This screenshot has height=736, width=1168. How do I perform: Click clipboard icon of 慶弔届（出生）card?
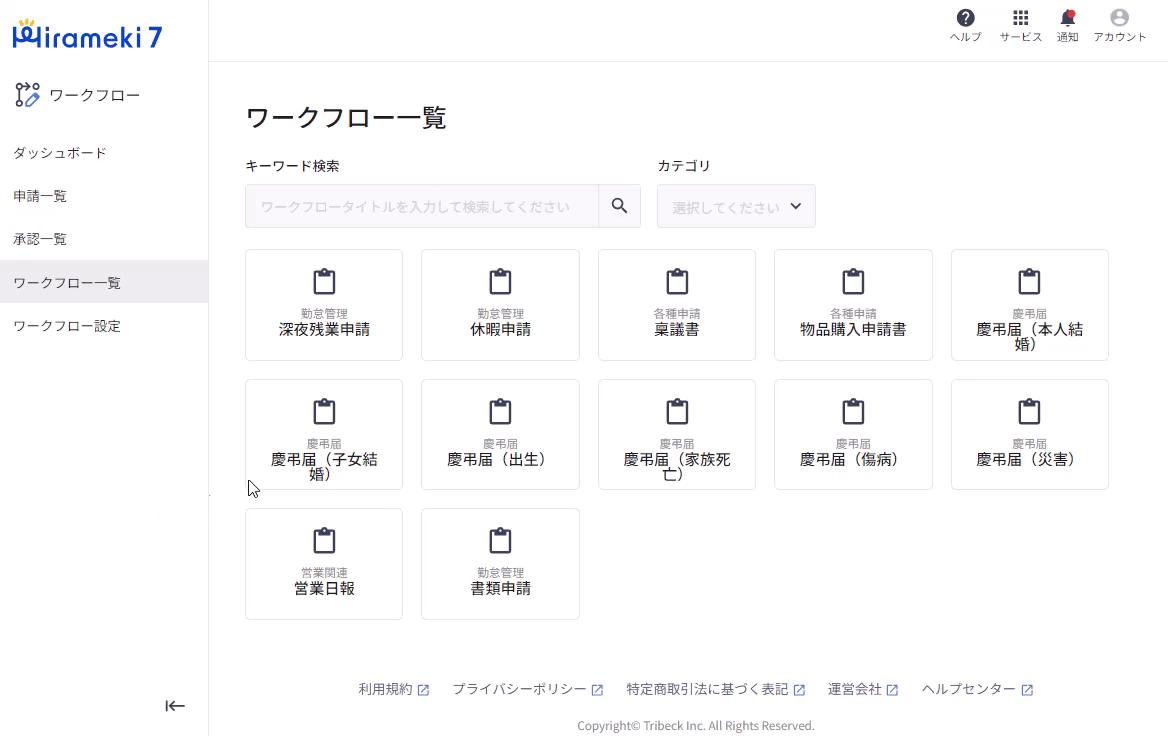501,411
